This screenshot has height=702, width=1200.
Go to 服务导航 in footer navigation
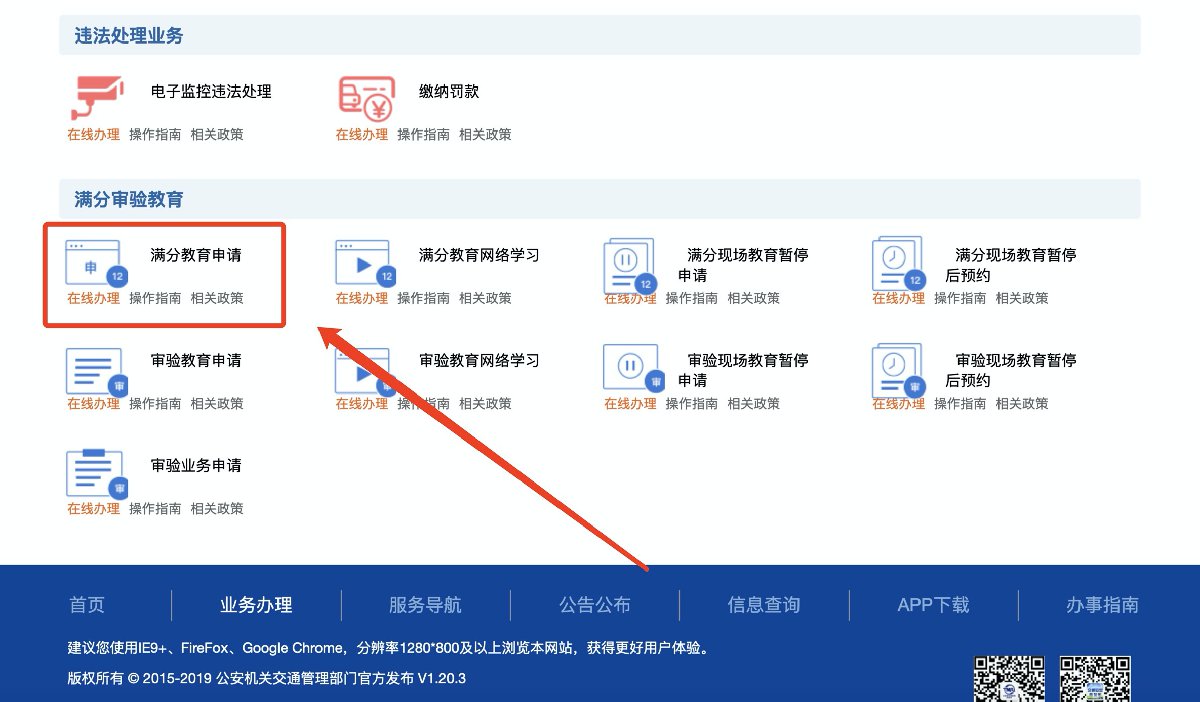425,605
